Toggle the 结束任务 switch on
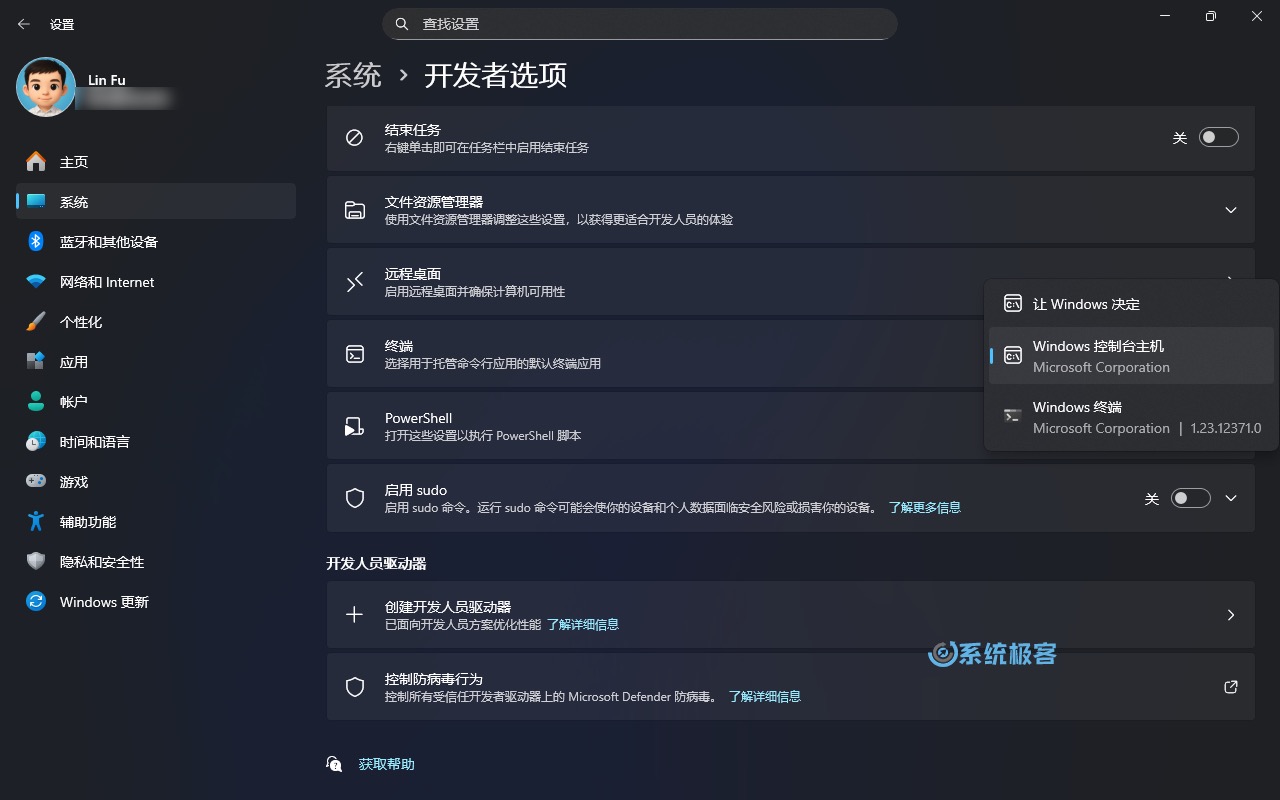 [x=1218, y=137]
